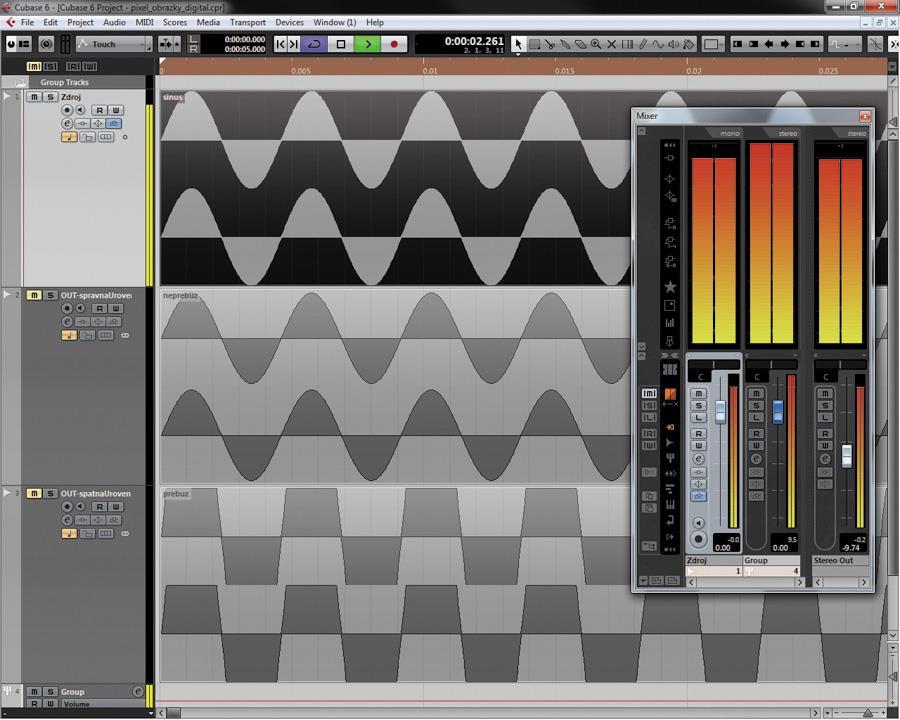
Task: Click the Stop transport button
Action: [x=341, y=44]
